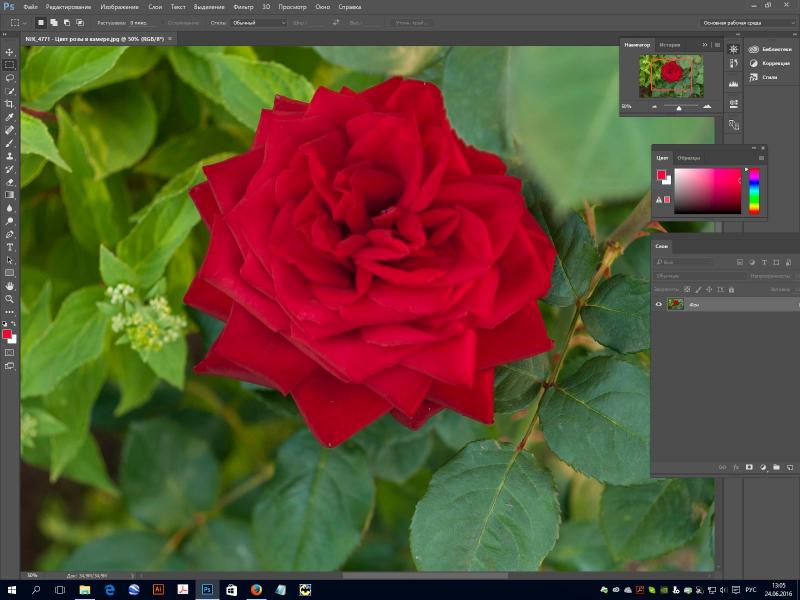
Task: Open the Стили panel
Action: 763,77
